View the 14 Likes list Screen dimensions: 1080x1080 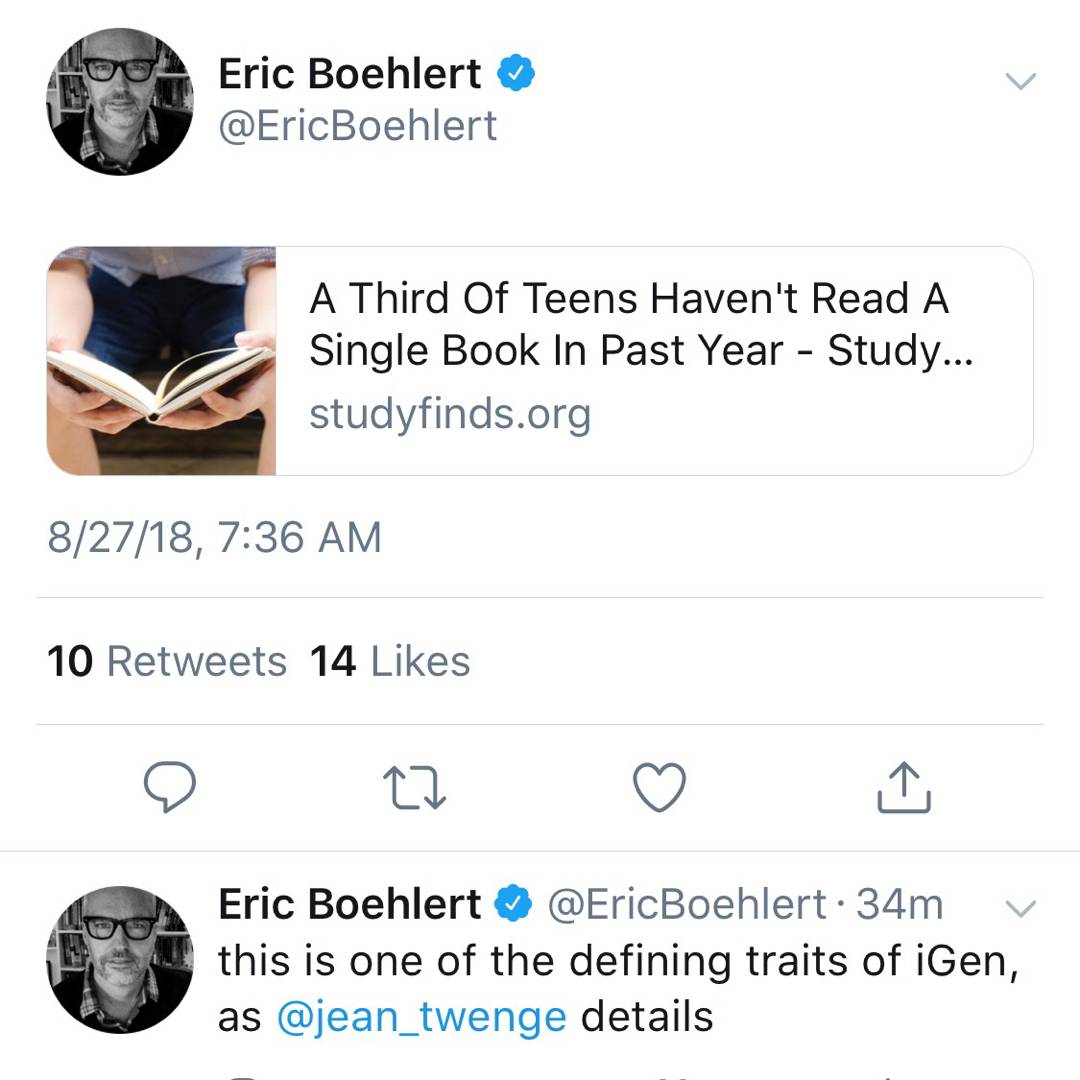pos(390,661)
